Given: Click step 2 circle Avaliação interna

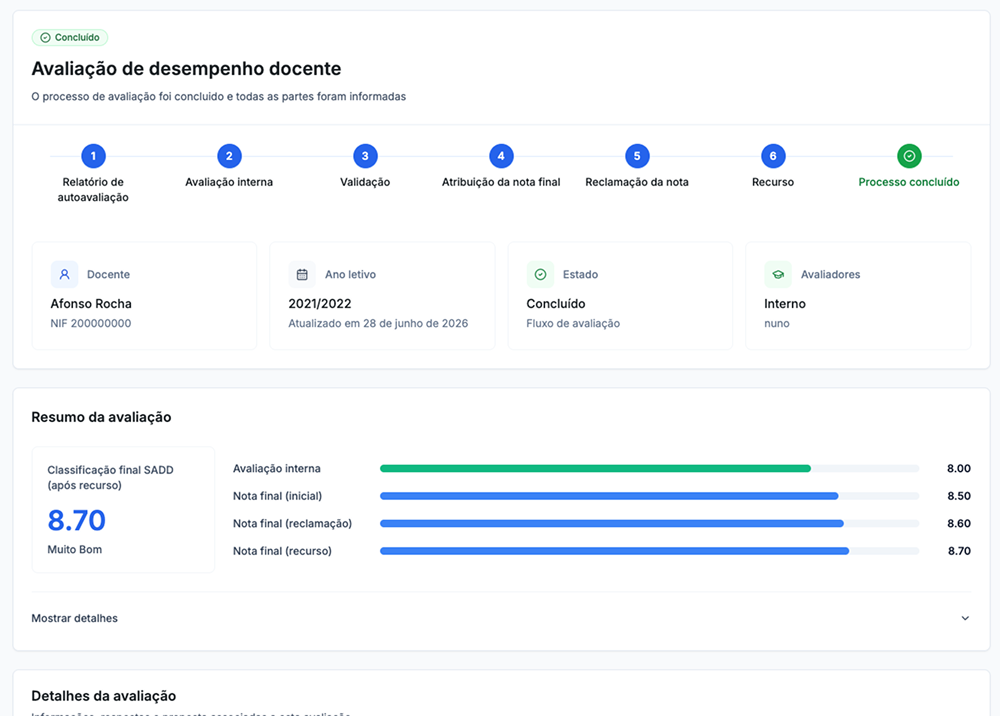Looking at the screenshot, I should pos(229,156).
